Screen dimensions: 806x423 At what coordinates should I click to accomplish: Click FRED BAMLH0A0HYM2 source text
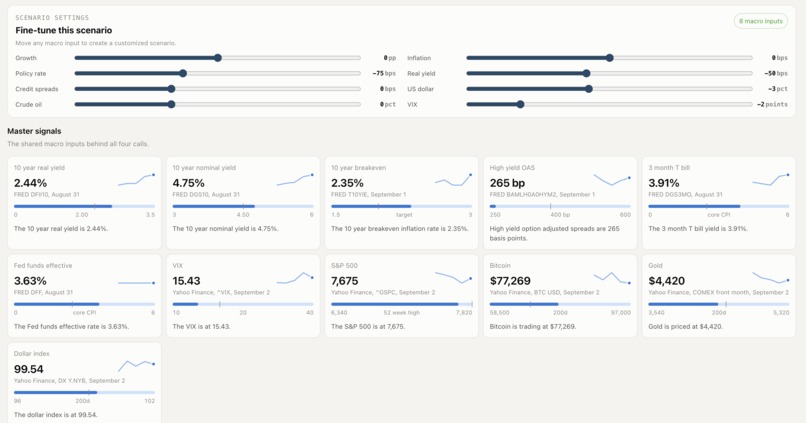(x=542, y=195)
